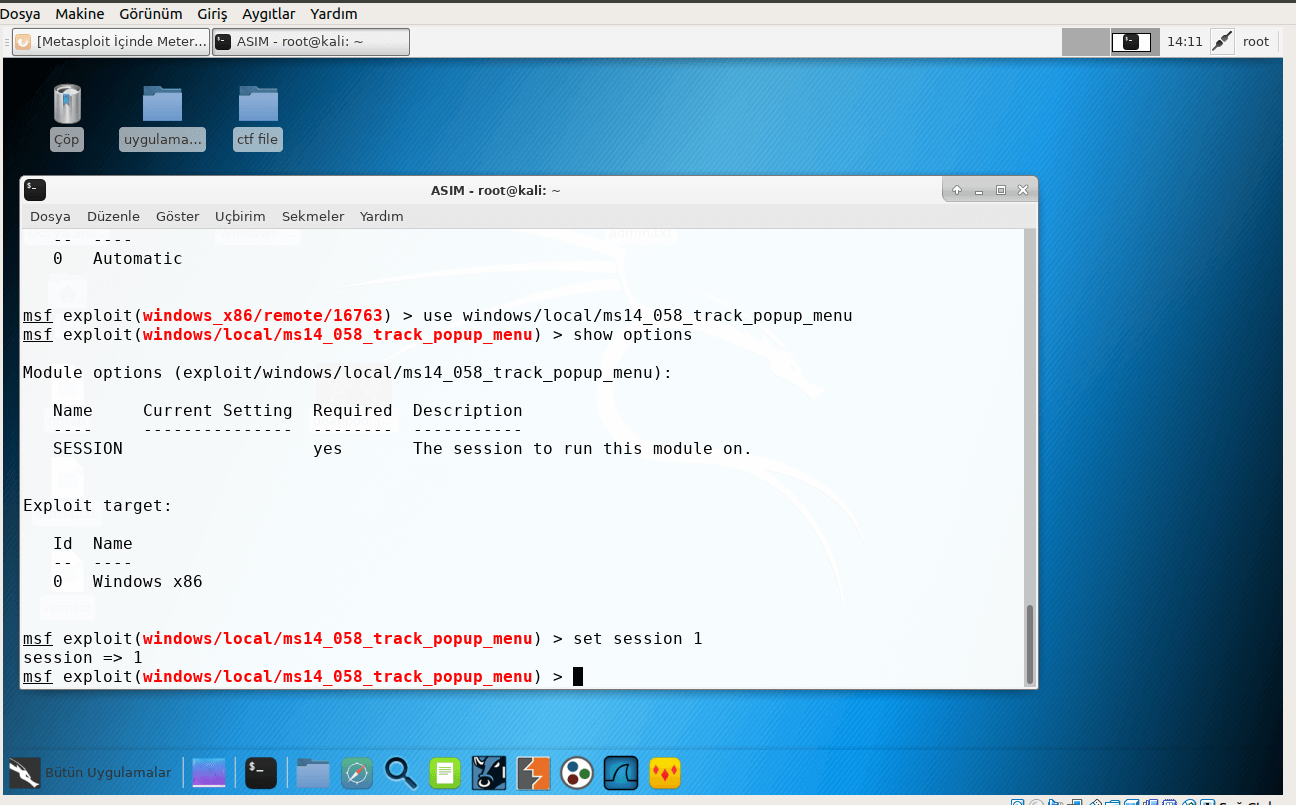The height and width of the screenshot is (805, 1296).
Task: Click 'The session to run this module on.' description
Action: 583,448
